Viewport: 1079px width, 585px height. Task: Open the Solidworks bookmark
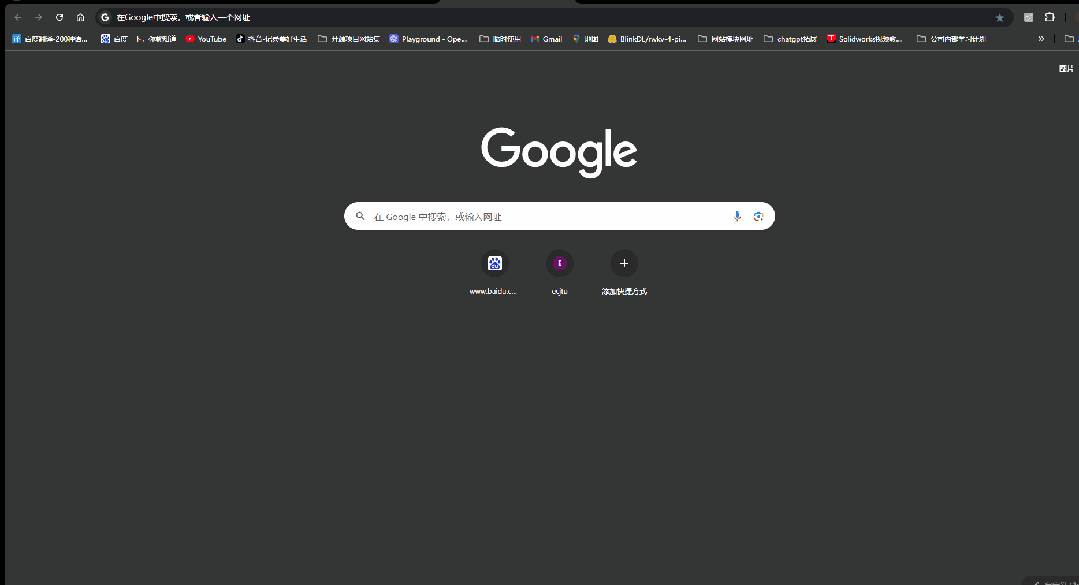(864, 39)
